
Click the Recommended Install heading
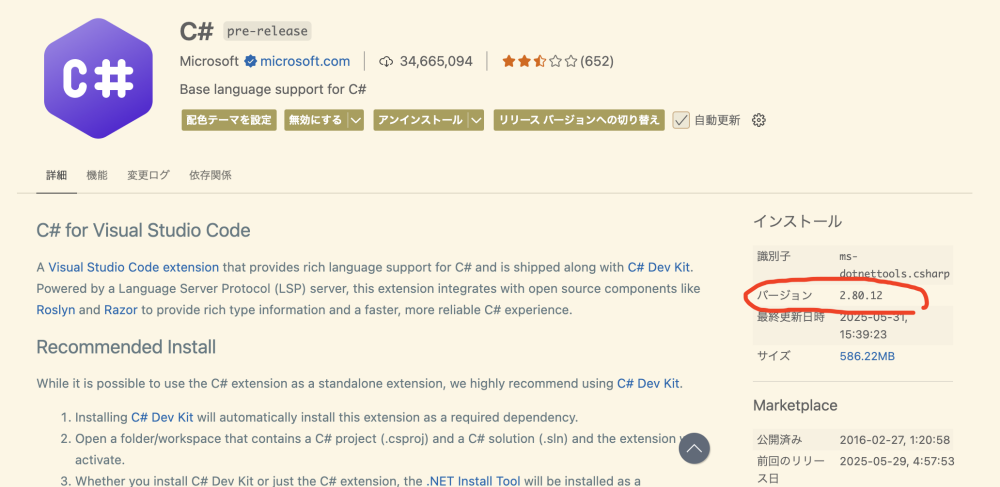click(x=126, y=347)
